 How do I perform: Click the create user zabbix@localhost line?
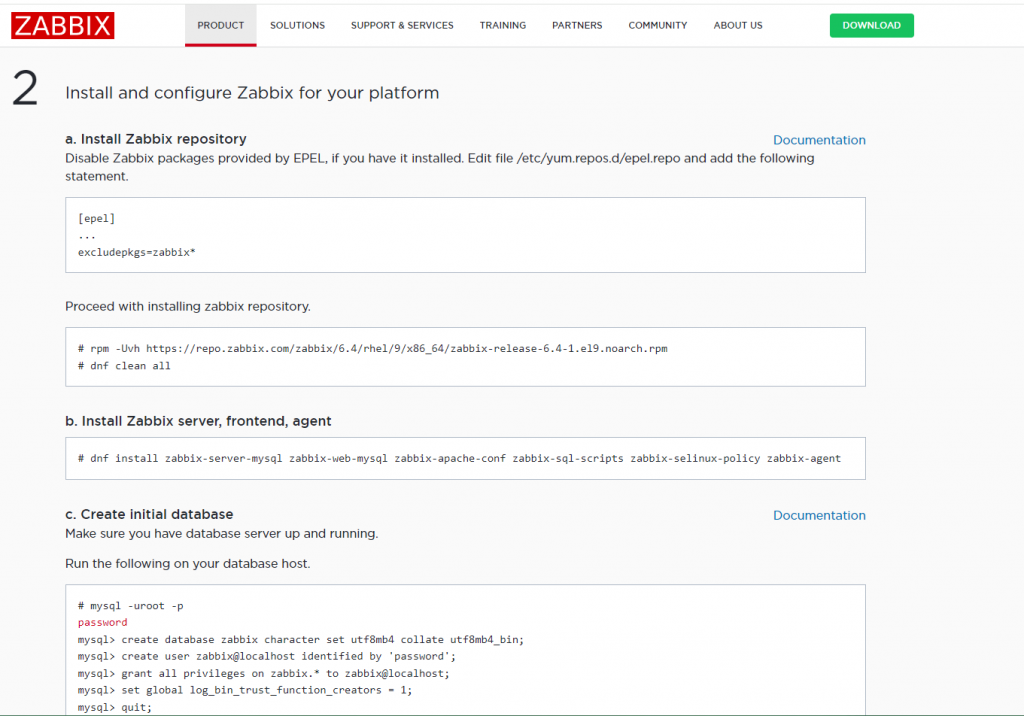click(266, 656)
